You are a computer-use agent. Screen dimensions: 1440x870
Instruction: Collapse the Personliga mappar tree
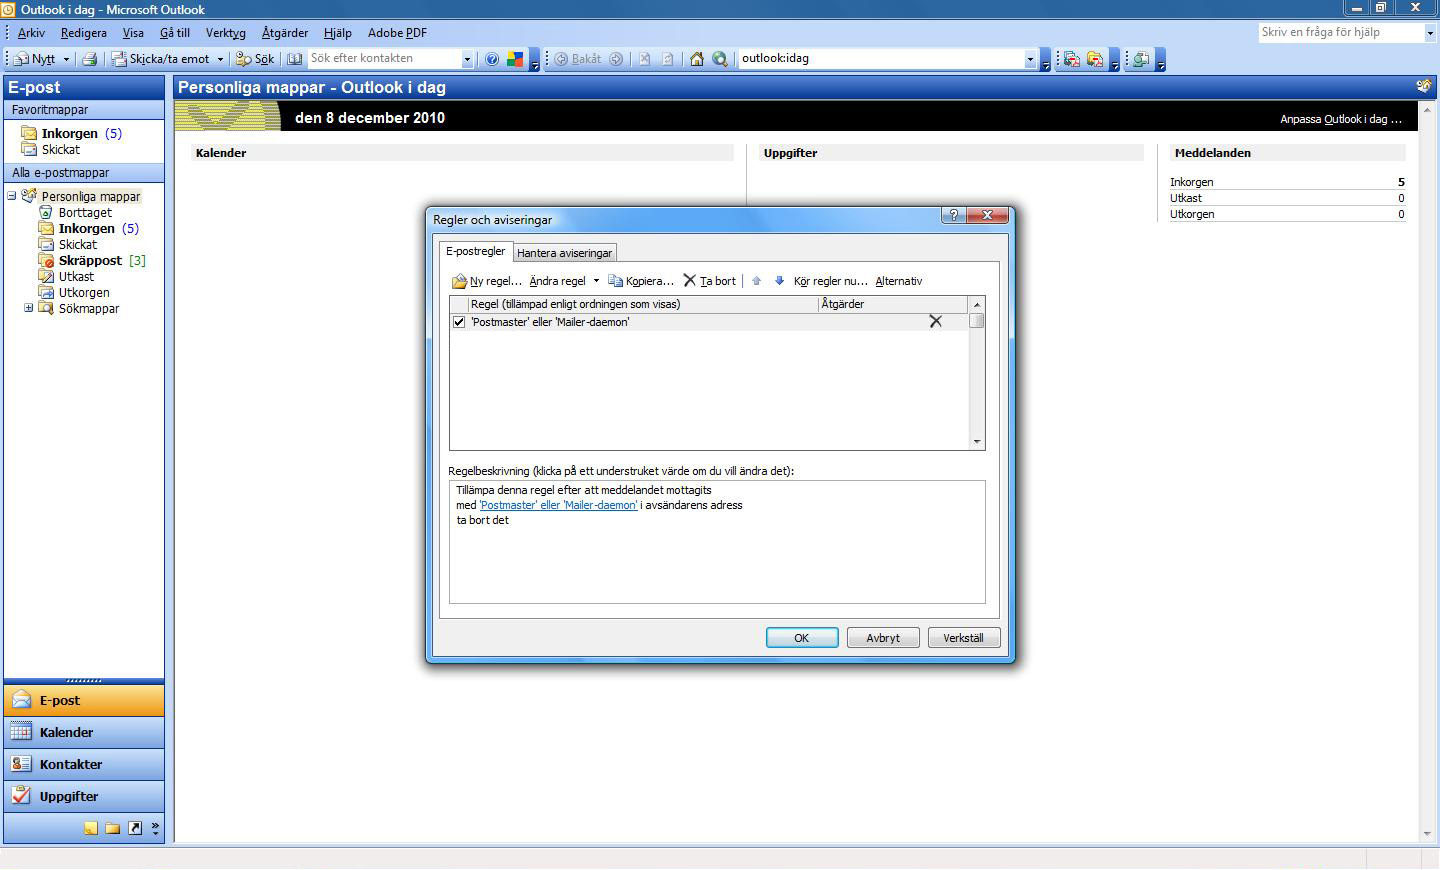(x=12, y=196)
